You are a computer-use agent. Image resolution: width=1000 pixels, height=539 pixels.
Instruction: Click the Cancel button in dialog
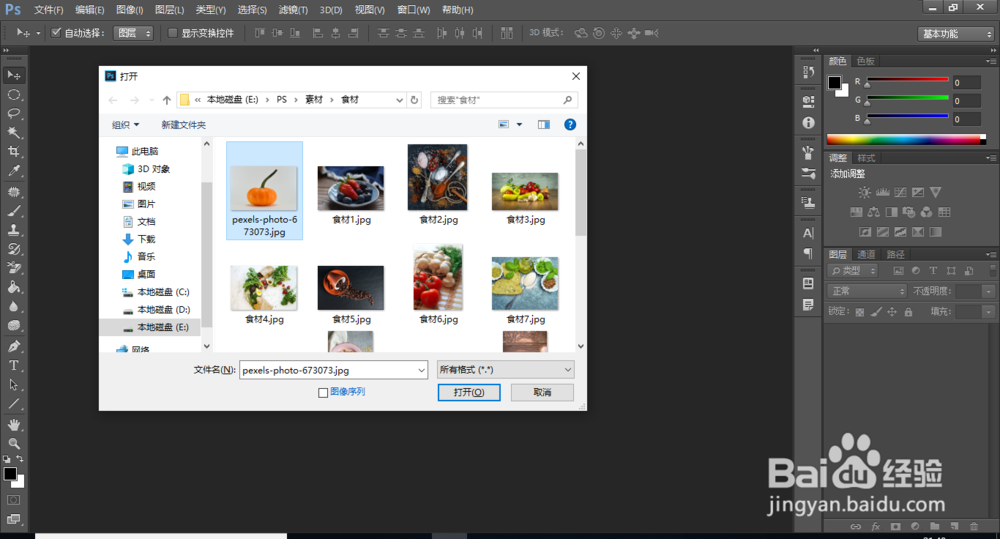coord(542,392)
